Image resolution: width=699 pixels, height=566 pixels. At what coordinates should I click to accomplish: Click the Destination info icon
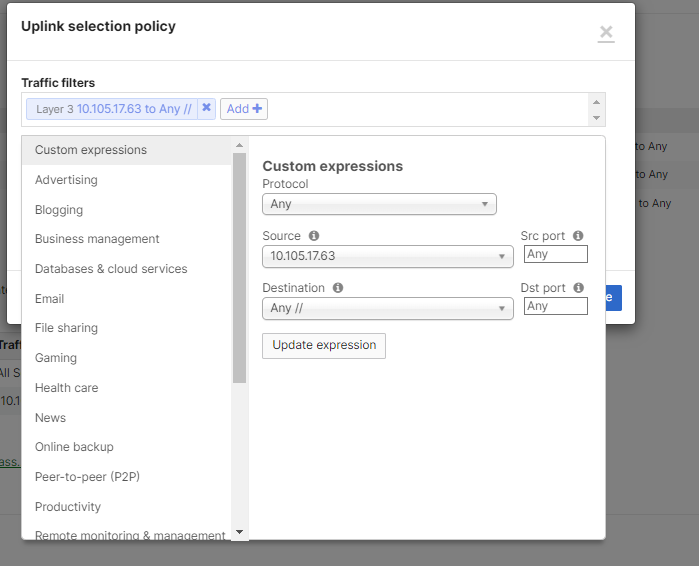338,288
